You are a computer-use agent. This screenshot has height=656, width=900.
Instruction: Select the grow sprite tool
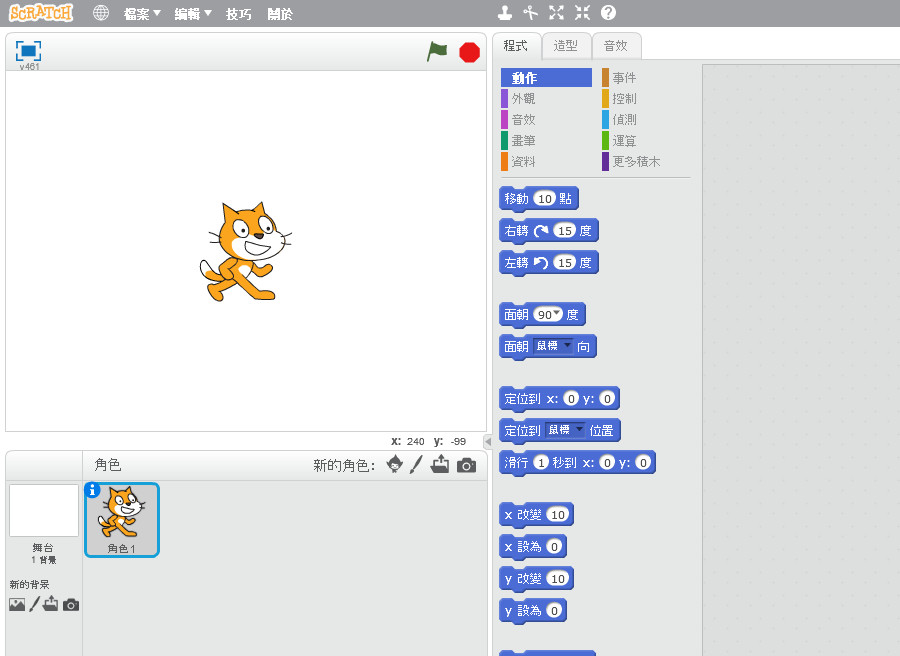(556, 13)
